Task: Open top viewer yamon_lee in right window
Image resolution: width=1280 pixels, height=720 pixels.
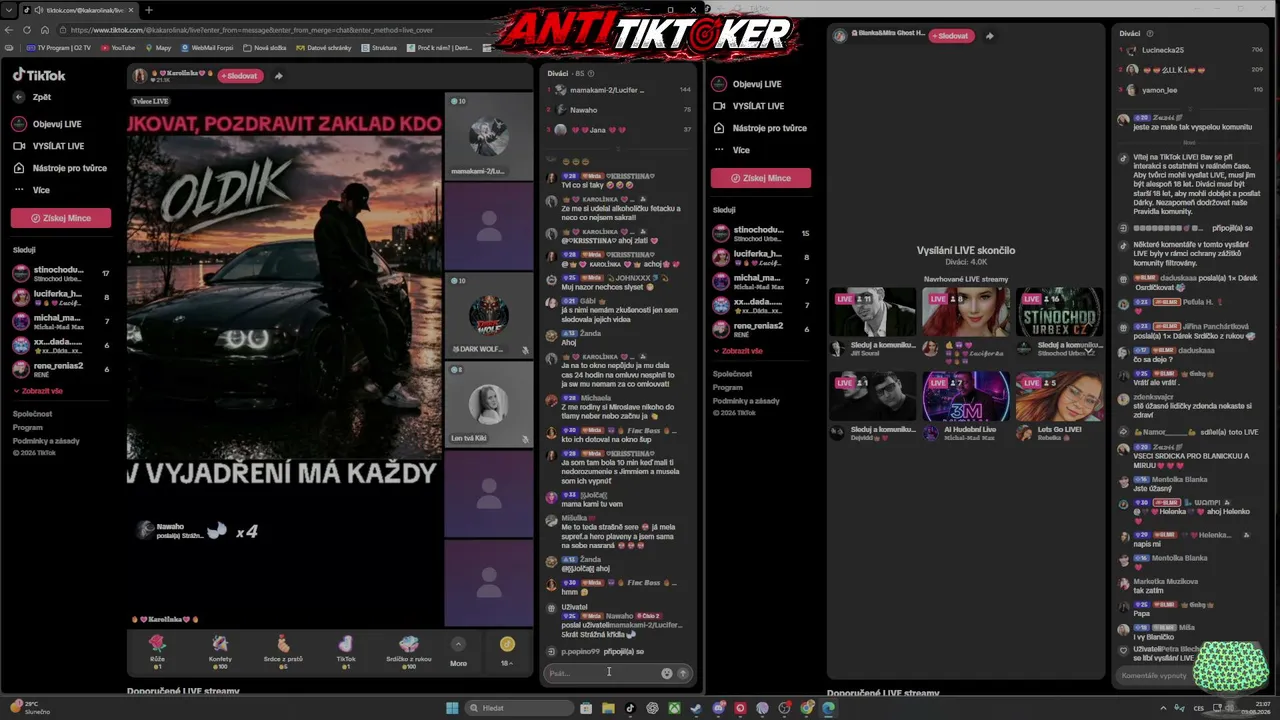Action: (x=1191, y=90)
